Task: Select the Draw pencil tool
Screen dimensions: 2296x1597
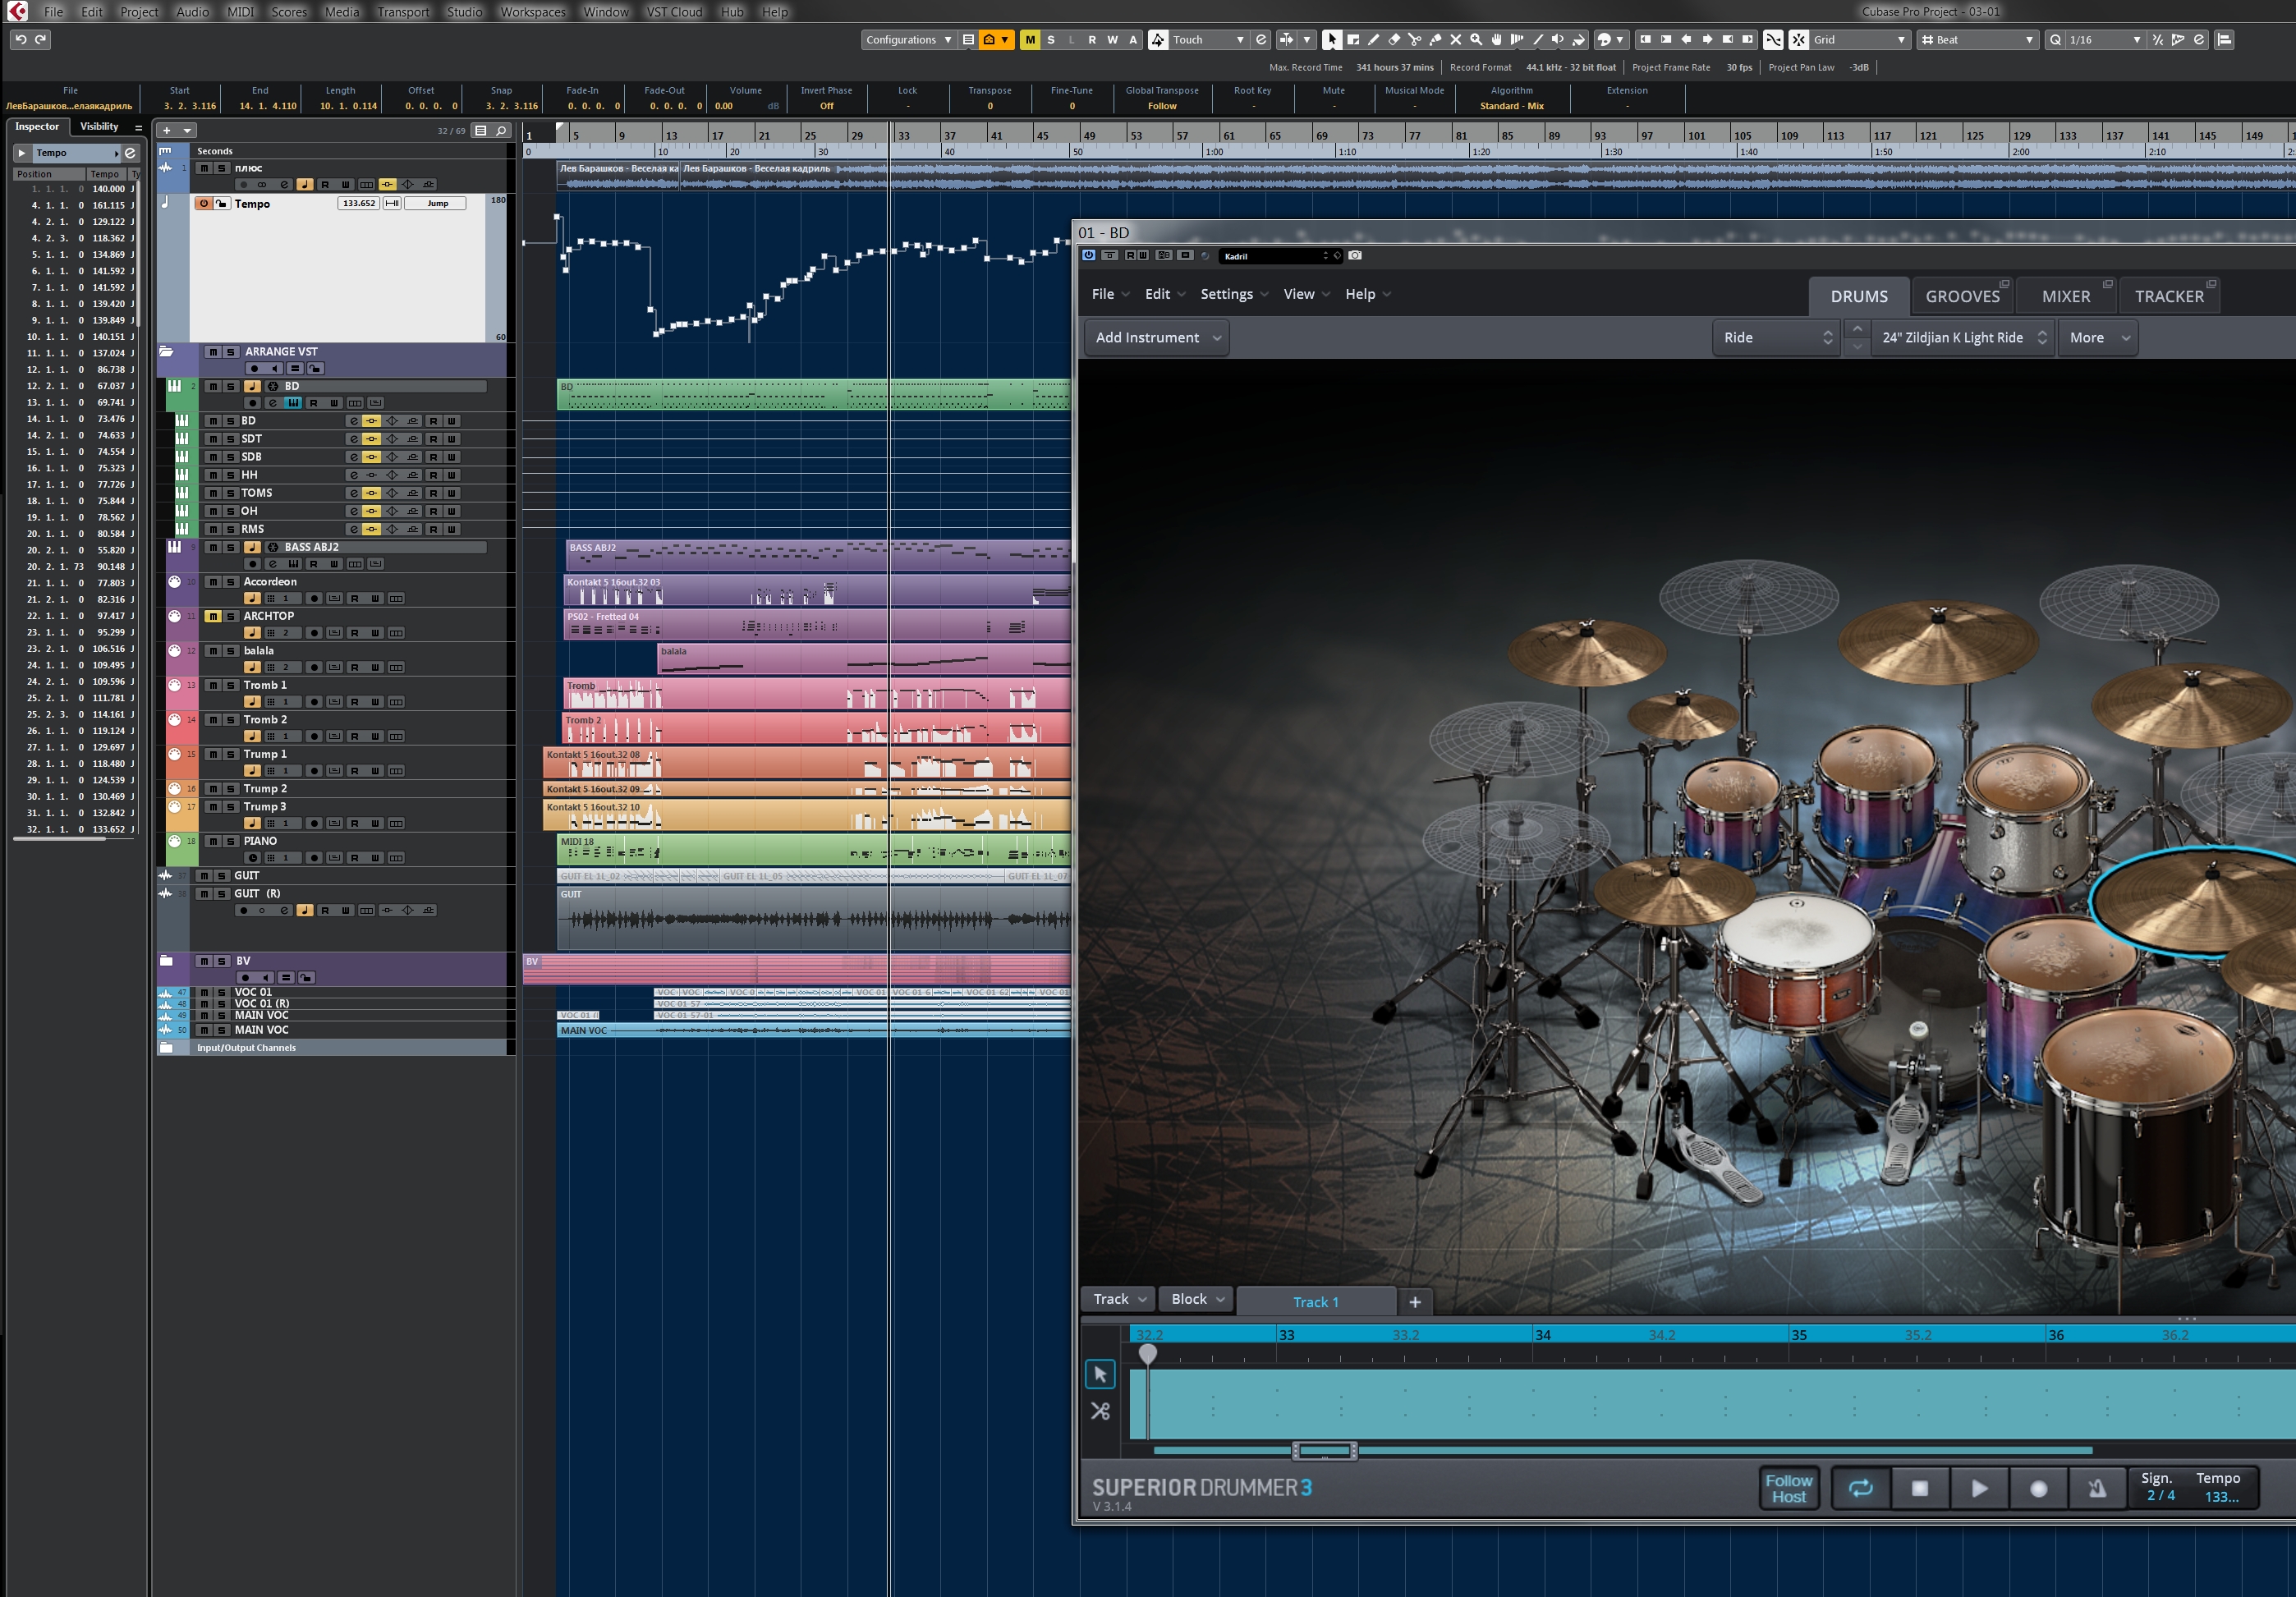Action: point(1373,40)
